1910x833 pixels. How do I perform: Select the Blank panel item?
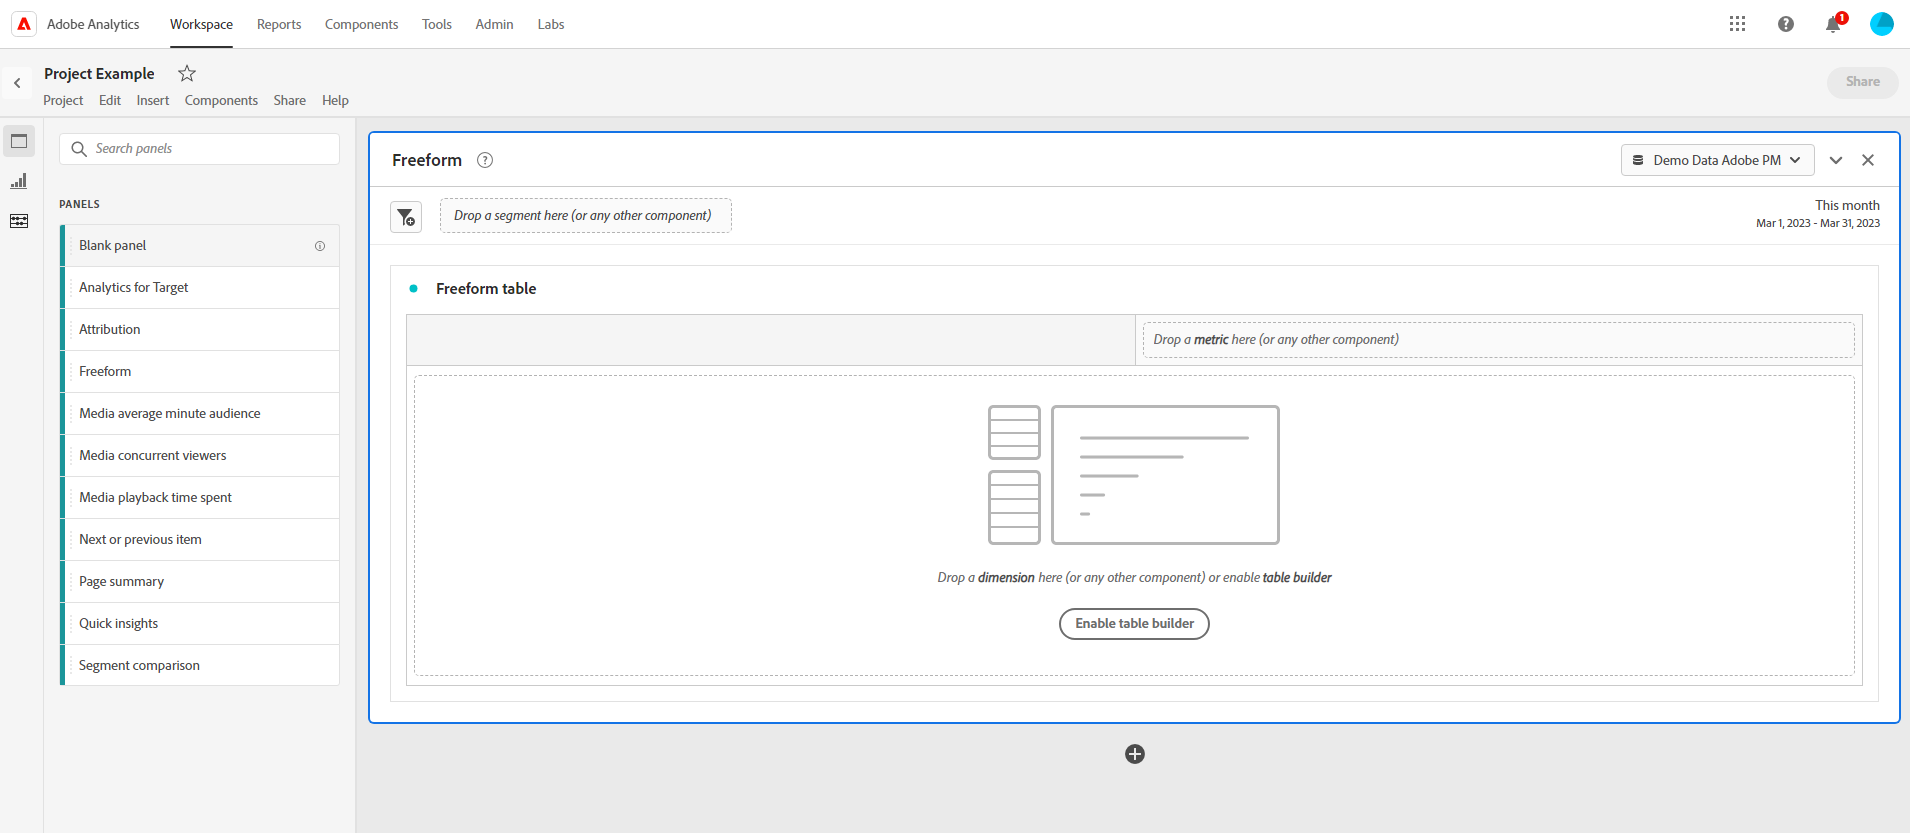200,246
